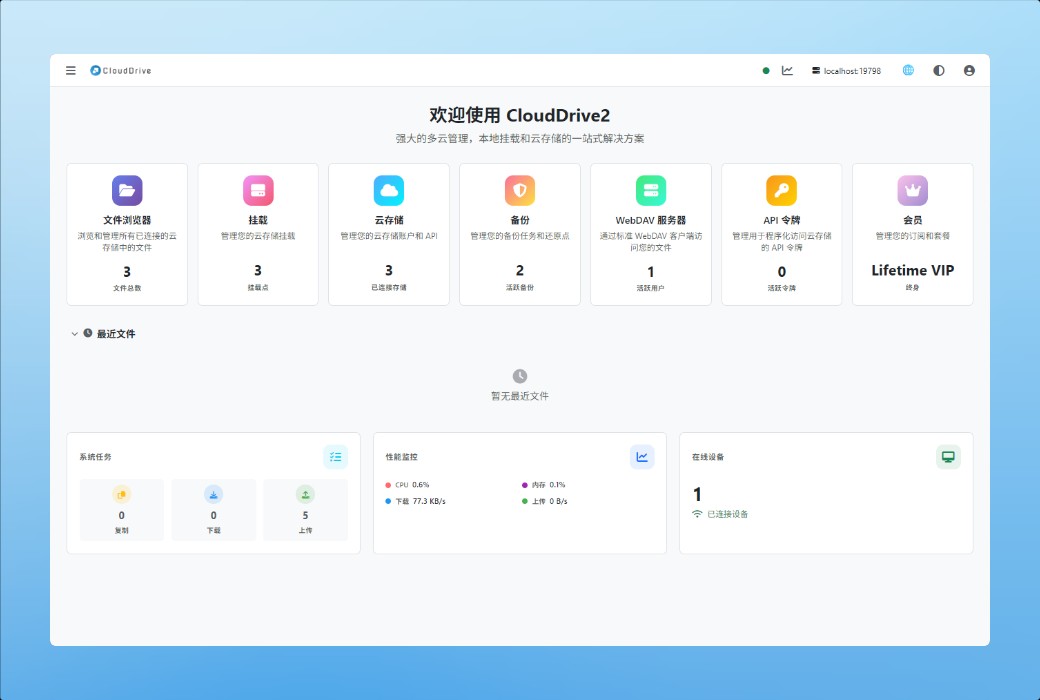Click the 挂载点 count label
Screen dimensions: 1040x700
[x=258, y=287]
